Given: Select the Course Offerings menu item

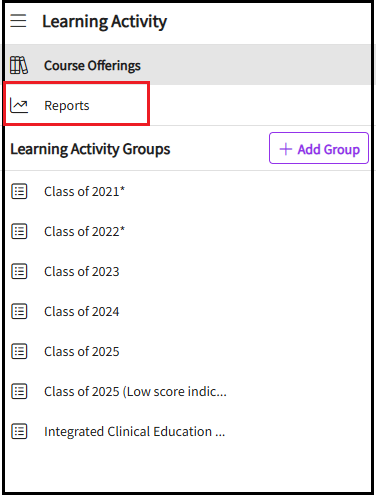Looking at the screenshot, I should pyautogui.click(x=188, y=65).
